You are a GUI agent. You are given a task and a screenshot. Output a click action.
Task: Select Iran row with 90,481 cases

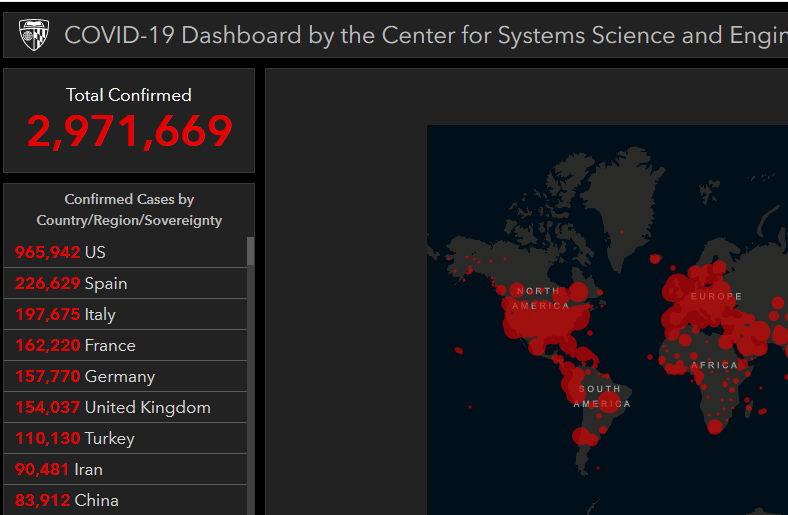pos(125,469)
